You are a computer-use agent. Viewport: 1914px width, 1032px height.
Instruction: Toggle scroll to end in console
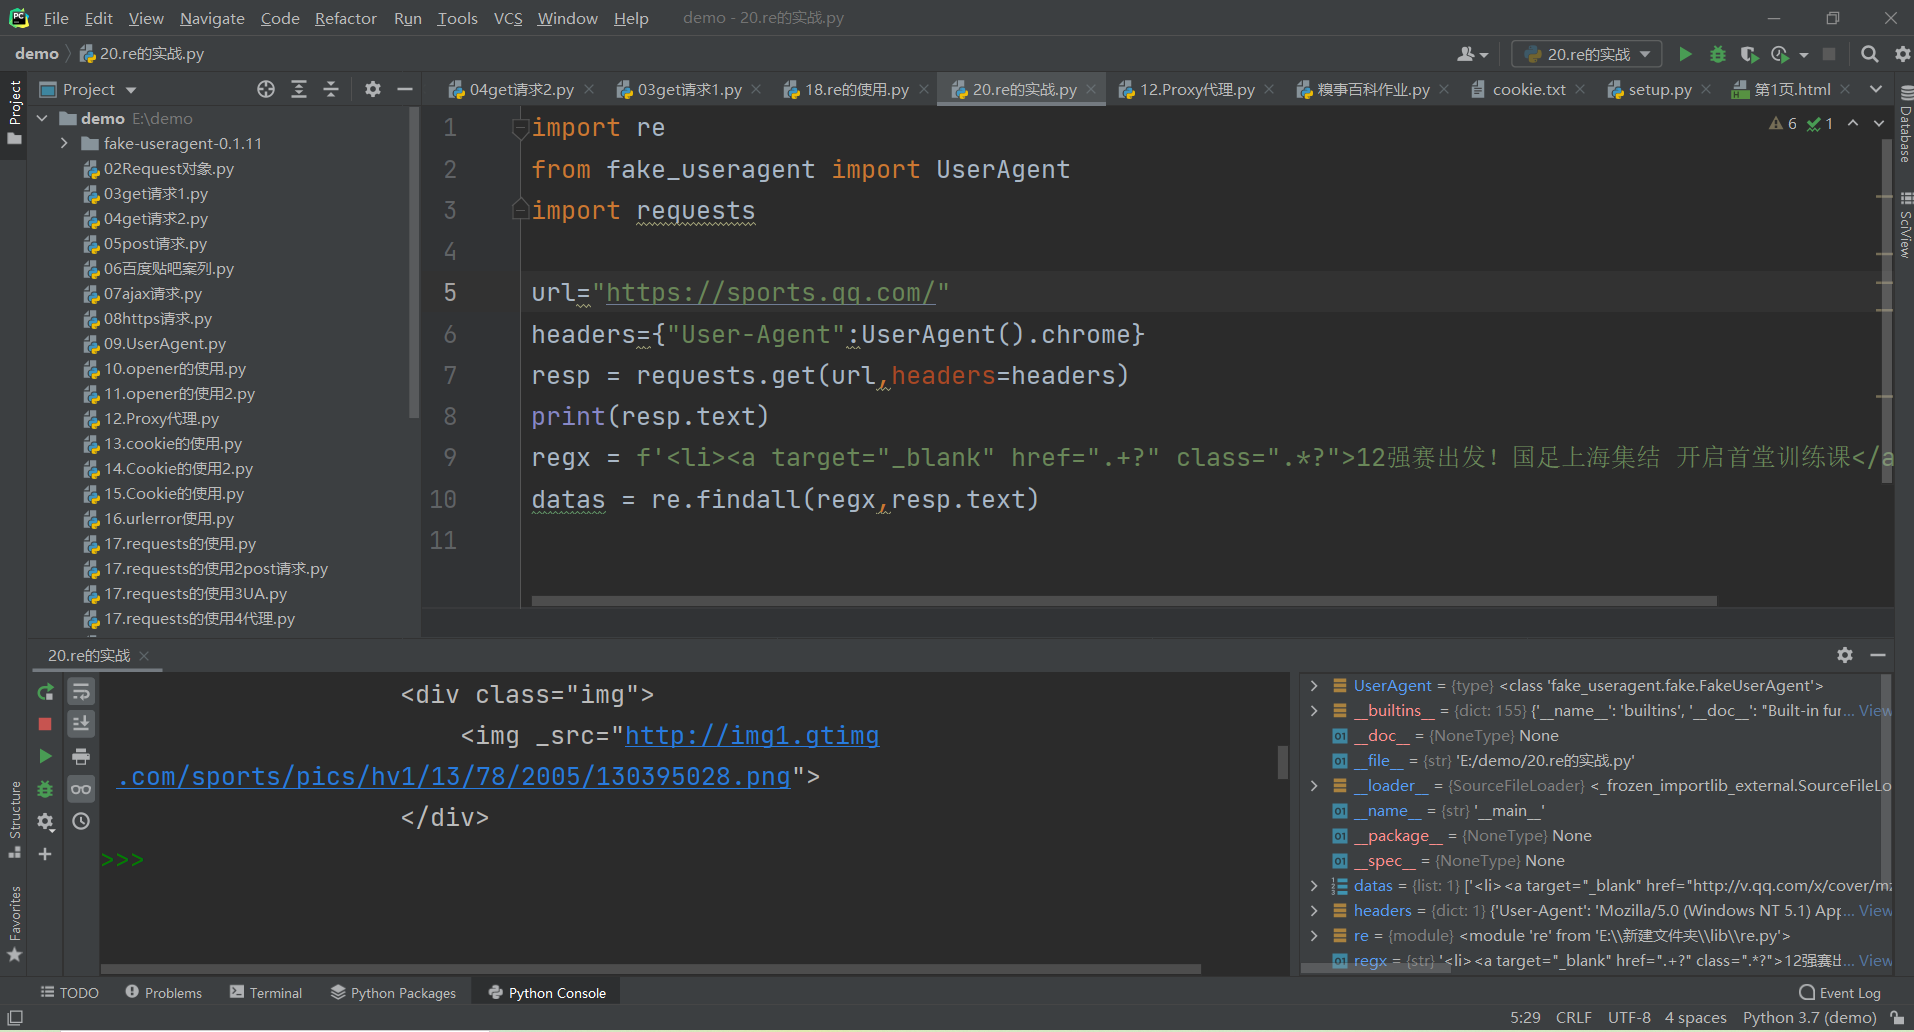(81, 723)
